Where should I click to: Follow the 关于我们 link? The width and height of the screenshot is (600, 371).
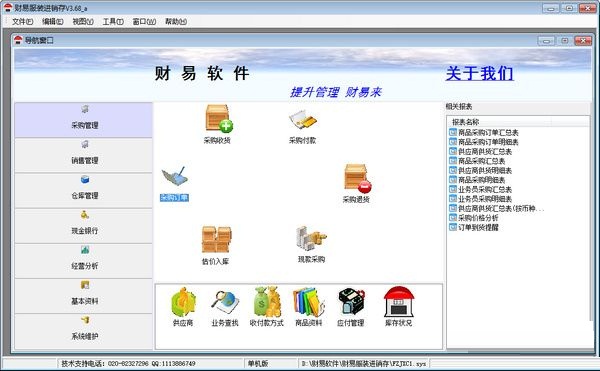(479, 73)
